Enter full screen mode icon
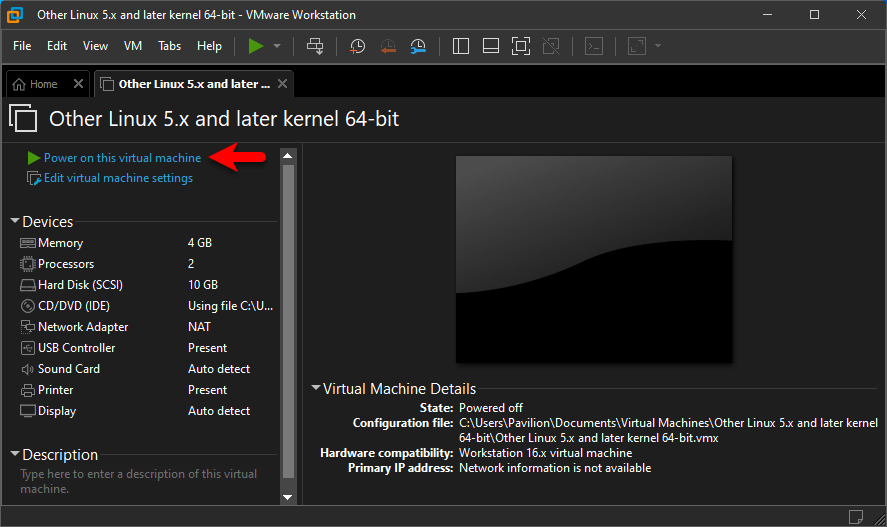 [520, 46]
